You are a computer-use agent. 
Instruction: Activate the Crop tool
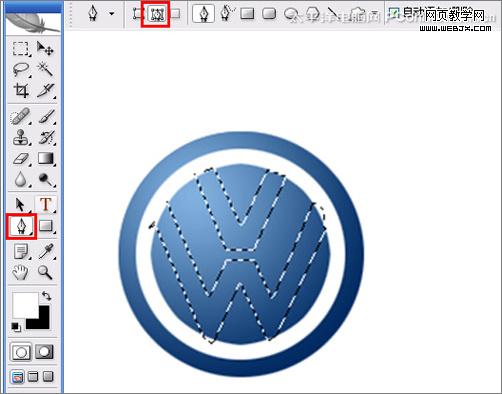click(x=21, y=90)
